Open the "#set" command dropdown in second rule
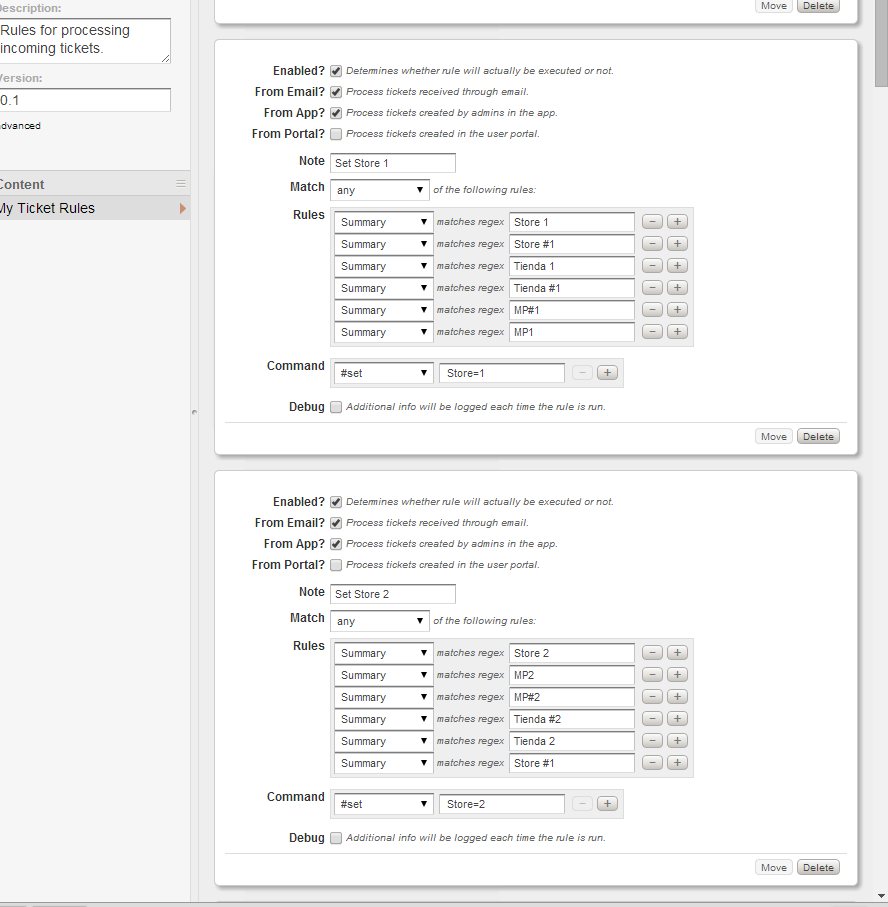The image size is (888, 907). (x=383, y=803)
